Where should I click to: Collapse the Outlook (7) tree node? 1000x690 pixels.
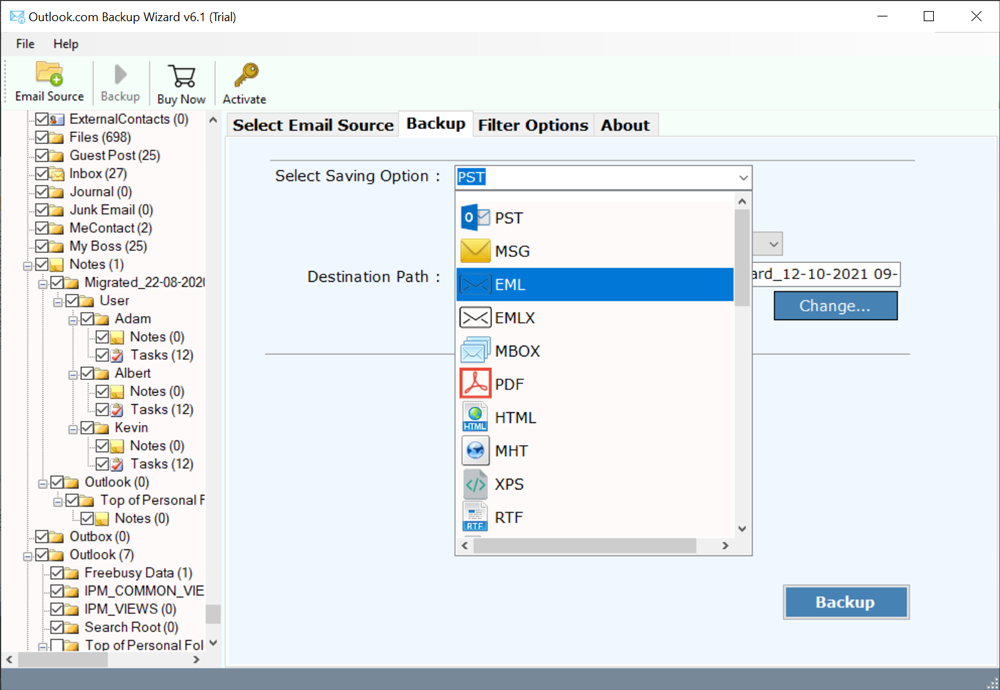27,557
